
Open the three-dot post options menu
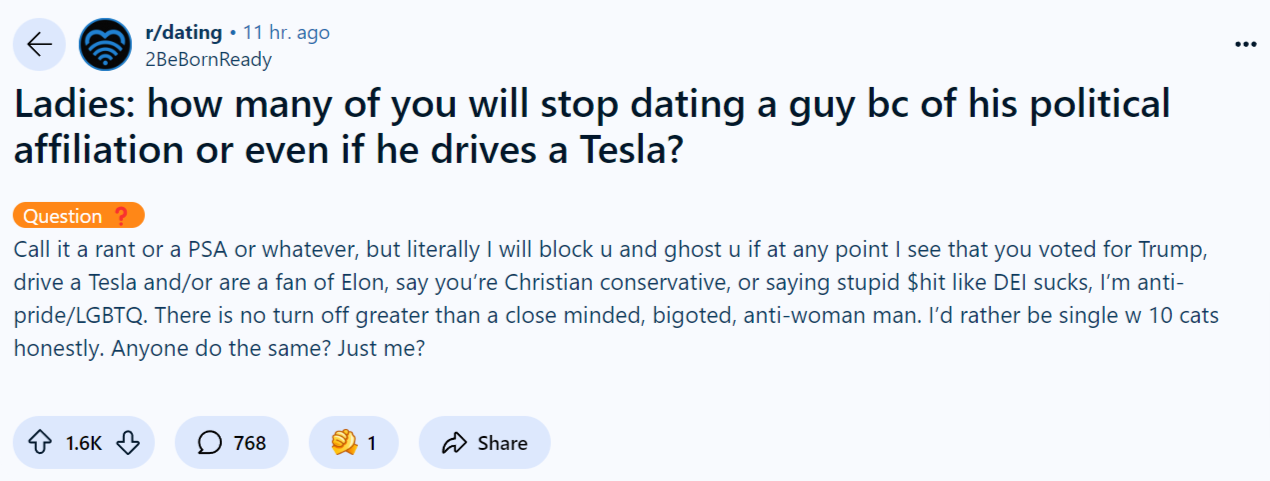pyautogui.click(x=1245, y=44)
